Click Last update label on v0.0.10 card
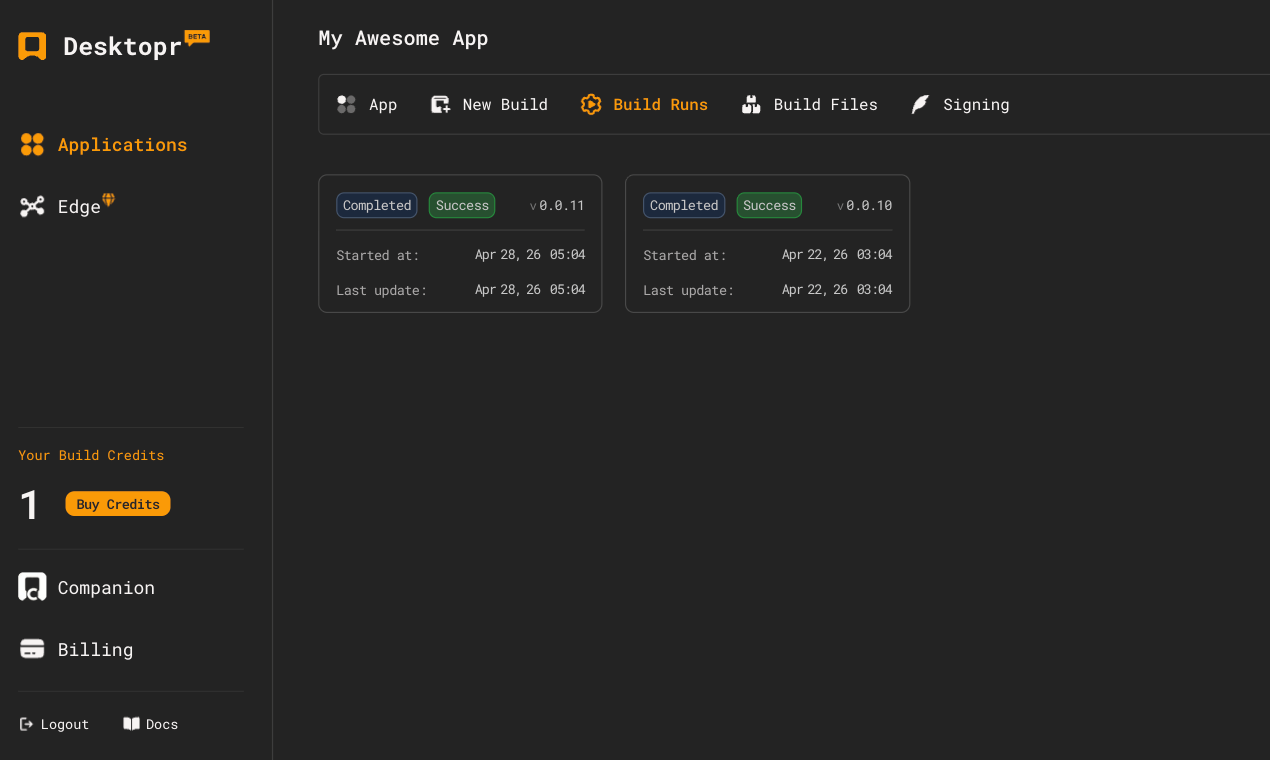 tap(688, 291)
